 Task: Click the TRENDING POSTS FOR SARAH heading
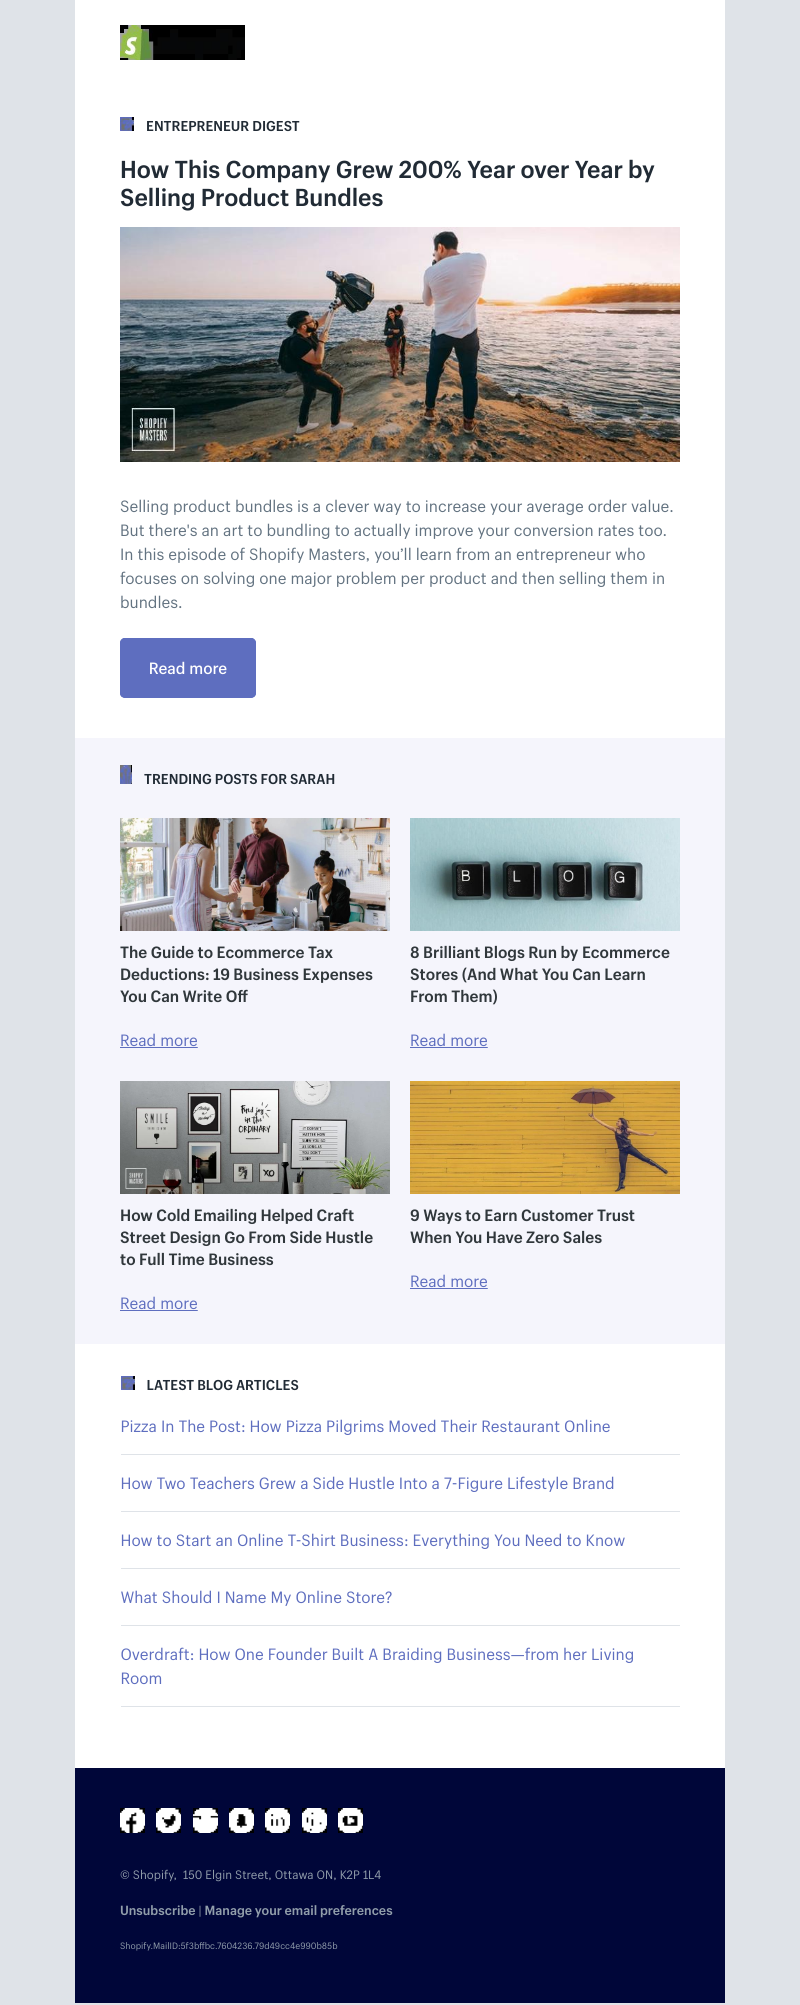tap(239, 779)
